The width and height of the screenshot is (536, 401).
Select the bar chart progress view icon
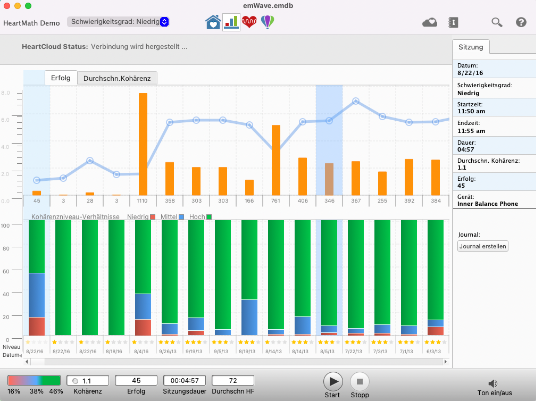tap(231, 22)
